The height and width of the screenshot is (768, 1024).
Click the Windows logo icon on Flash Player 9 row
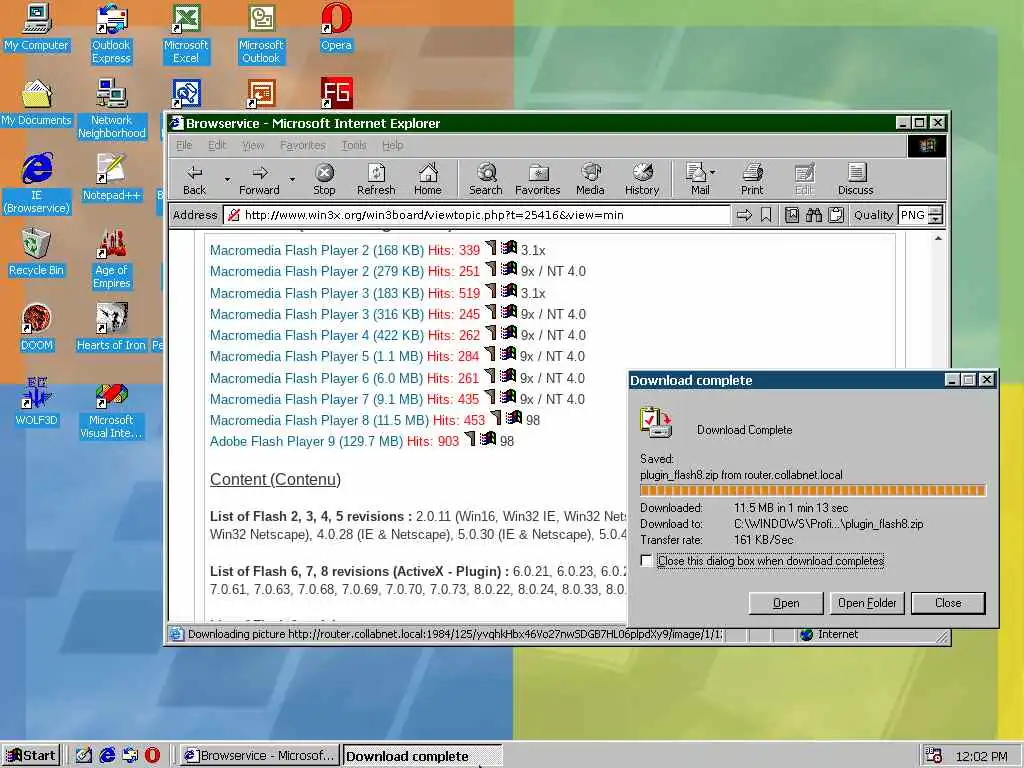(x=488, y=440)
